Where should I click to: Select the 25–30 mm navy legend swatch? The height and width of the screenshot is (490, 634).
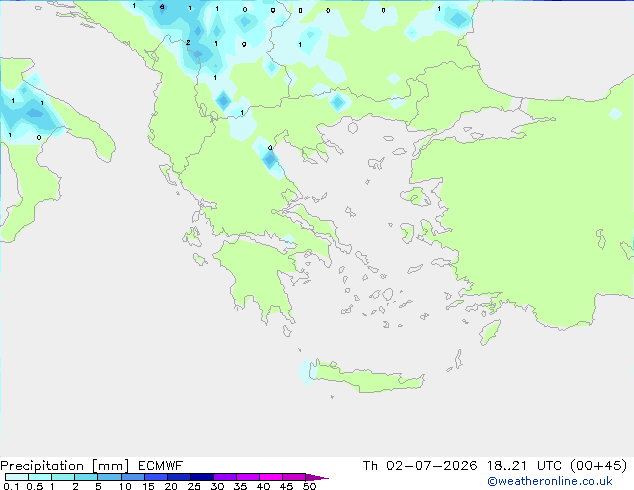[x=202, y=477]
